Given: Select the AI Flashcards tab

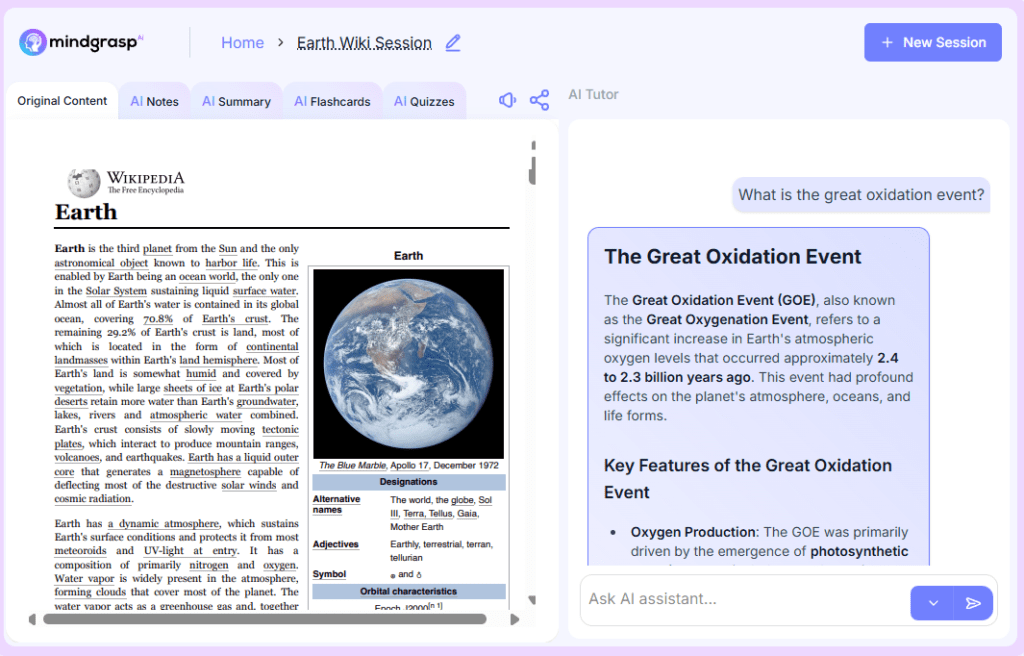Looking at the screenshot, I should [332, 101].
